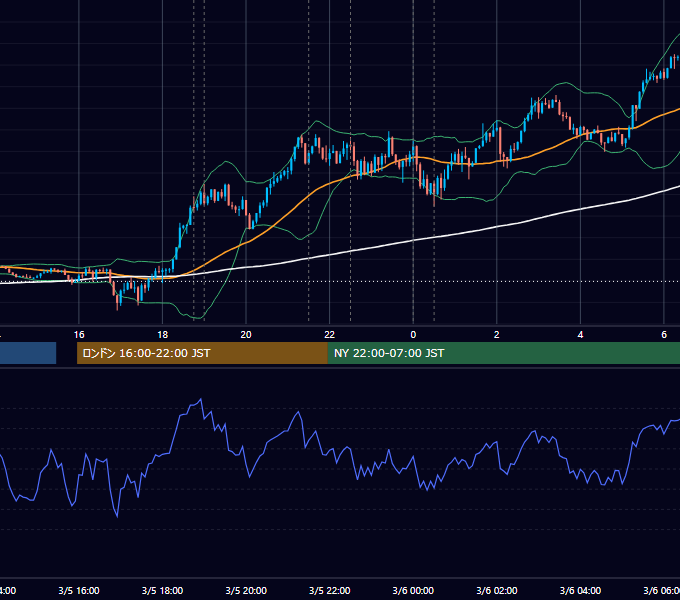680x600 pixels.
Task: Click the 0 hour label on price chart
Action: pyautogui.click(x=413, y=335)
